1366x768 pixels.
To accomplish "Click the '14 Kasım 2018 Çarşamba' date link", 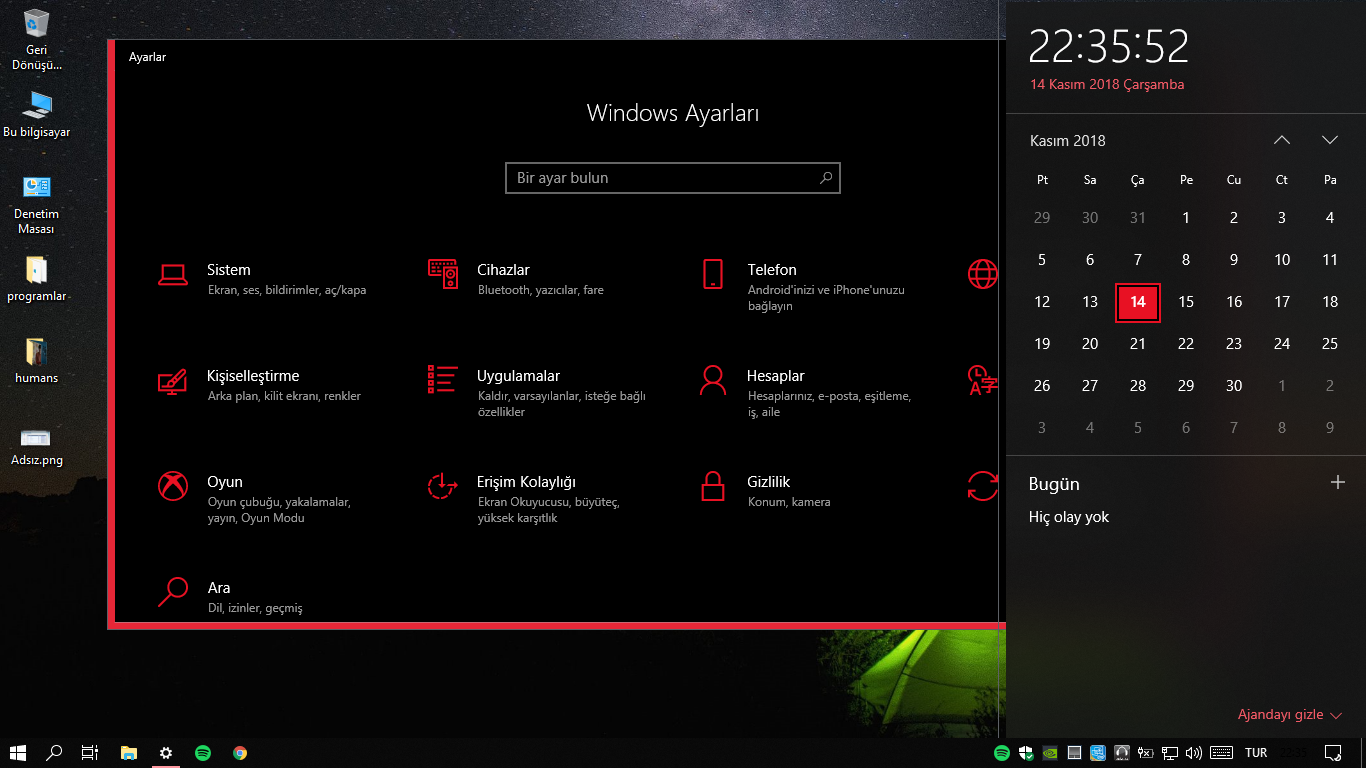I will (1107, 85).
